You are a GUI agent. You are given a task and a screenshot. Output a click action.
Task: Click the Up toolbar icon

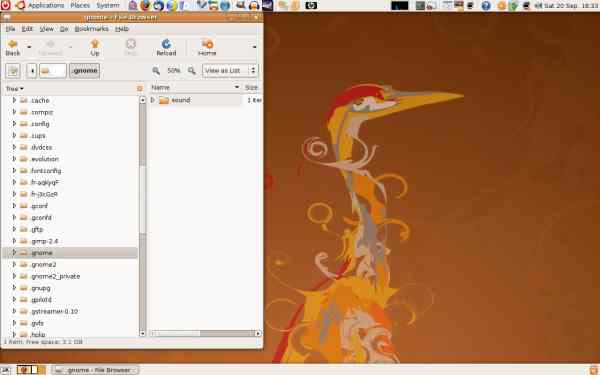click(95, 47)
